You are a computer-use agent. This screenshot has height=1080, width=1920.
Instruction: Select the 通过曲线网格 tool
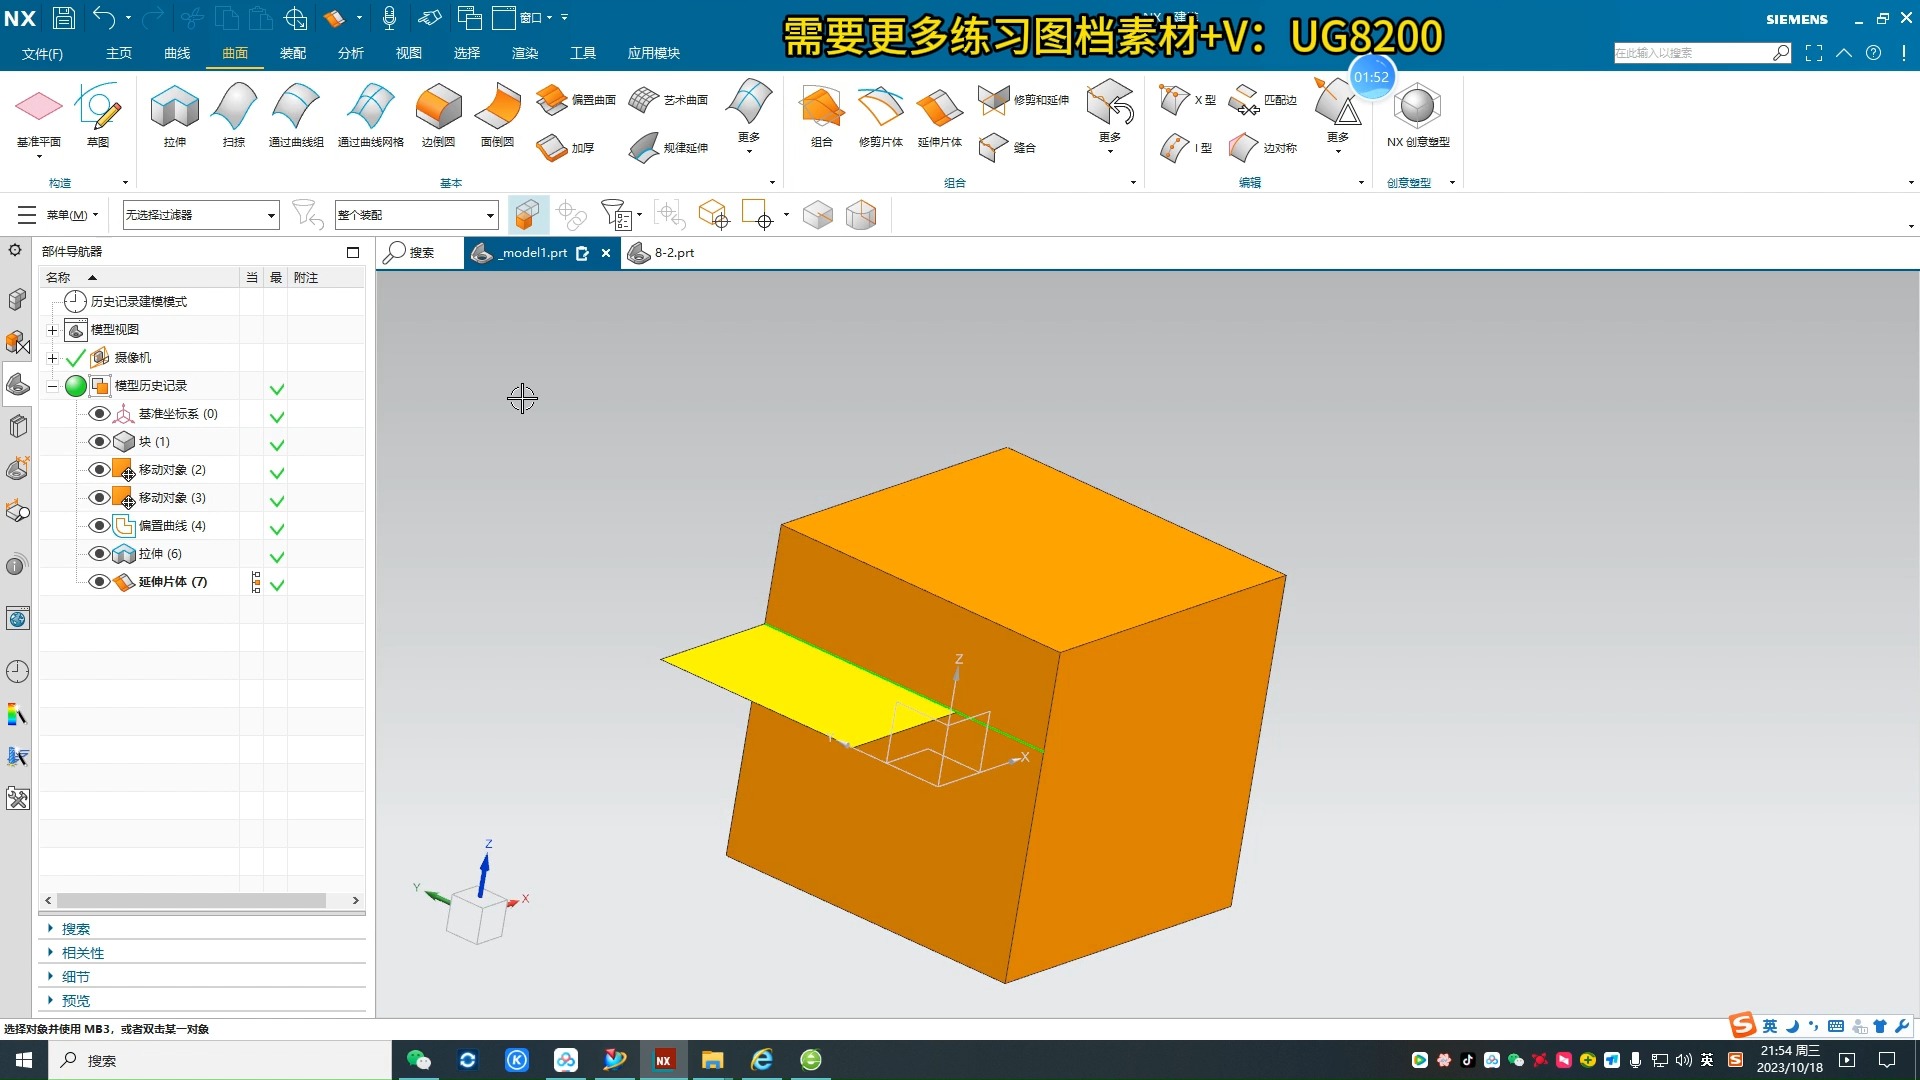point(371,116)
